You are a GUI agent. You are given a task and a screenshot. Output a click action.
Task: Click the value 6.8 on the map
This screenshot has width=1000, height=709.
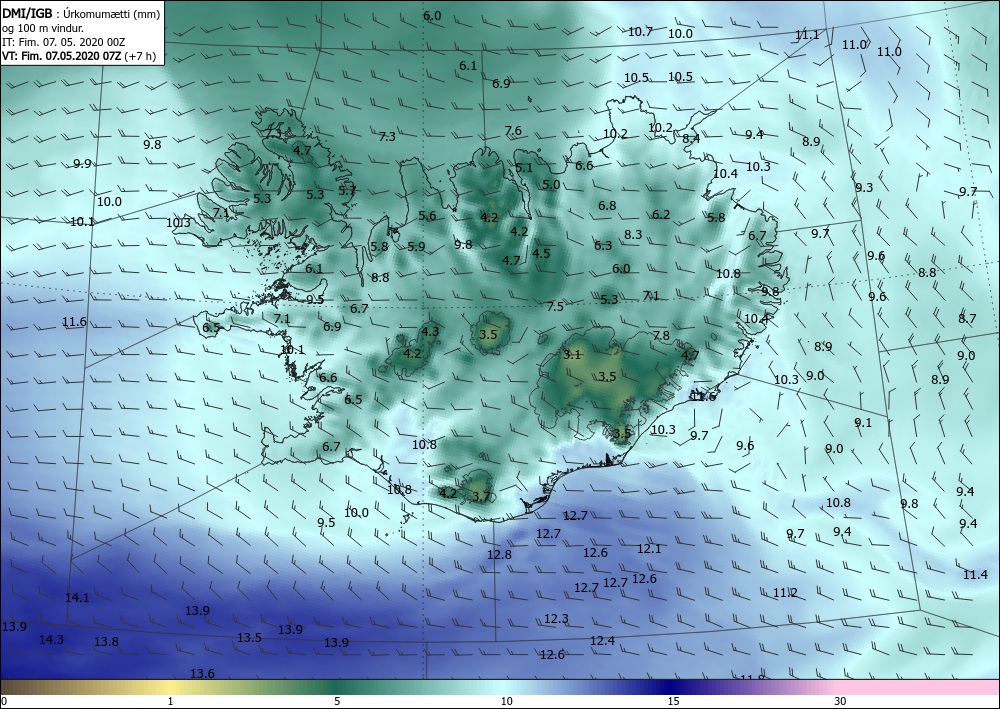607,205
